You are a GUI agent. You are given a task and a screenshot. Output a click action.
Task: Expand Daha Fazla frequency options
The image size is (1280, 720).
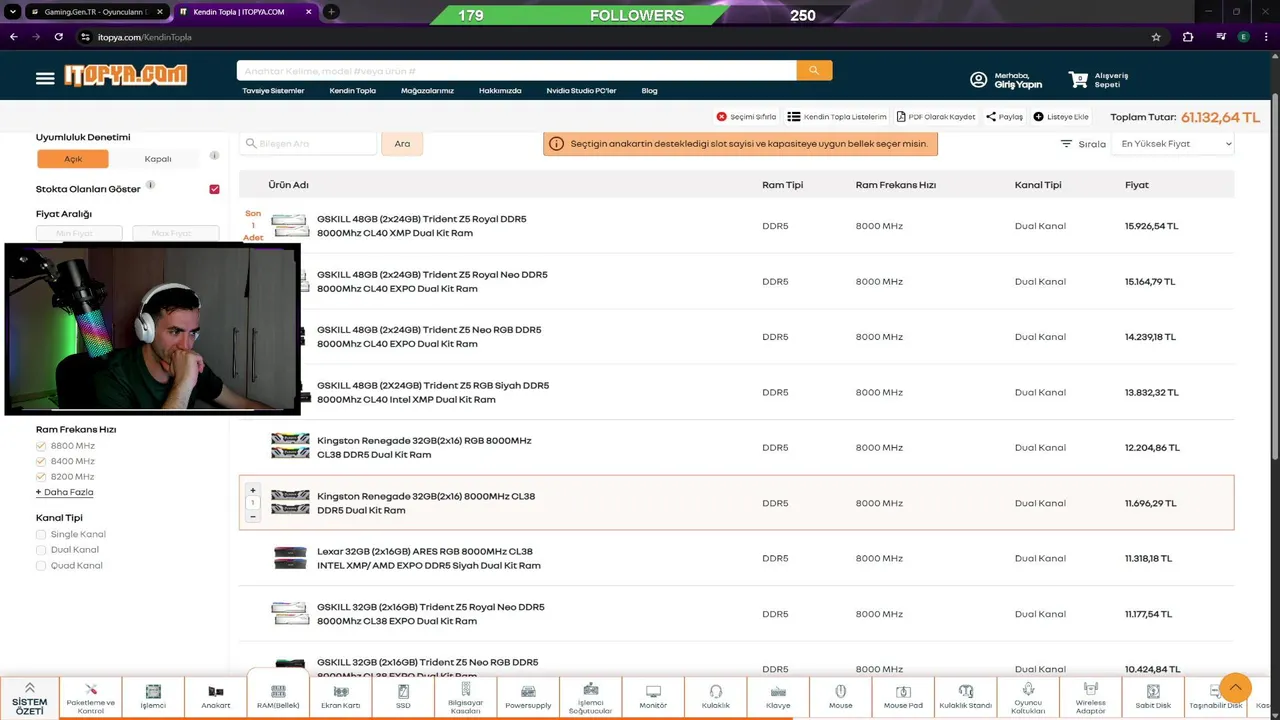click(64, 492)
